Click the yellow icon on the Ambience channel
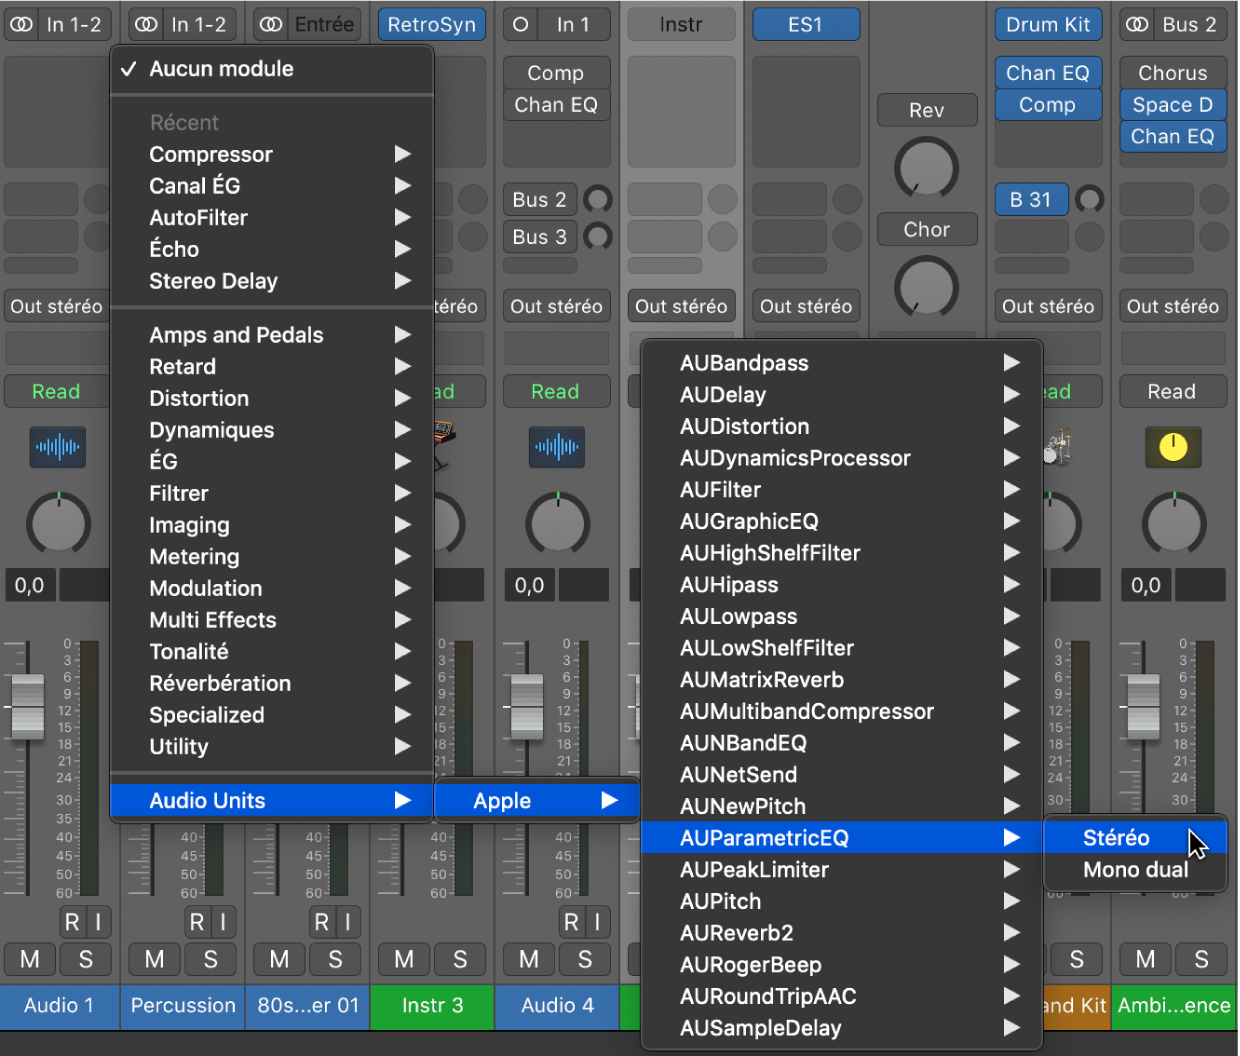Screen dimensions: 1240x1056 (x=1173, y=448)
